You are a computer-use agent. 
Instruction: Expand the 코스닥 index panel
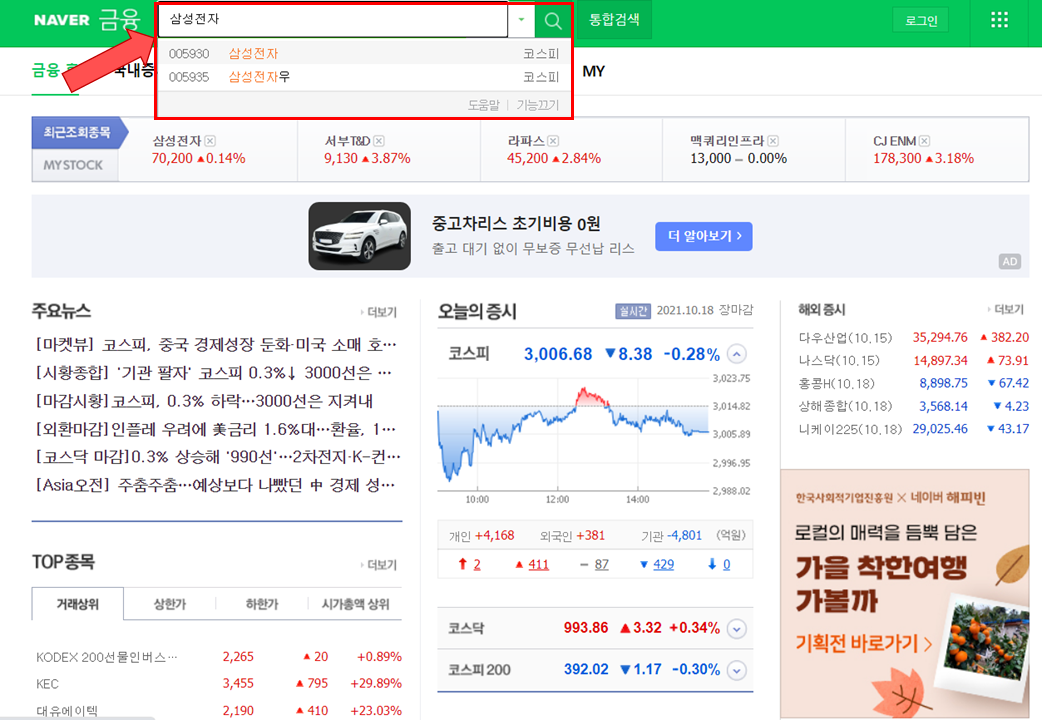click(736, 628)
